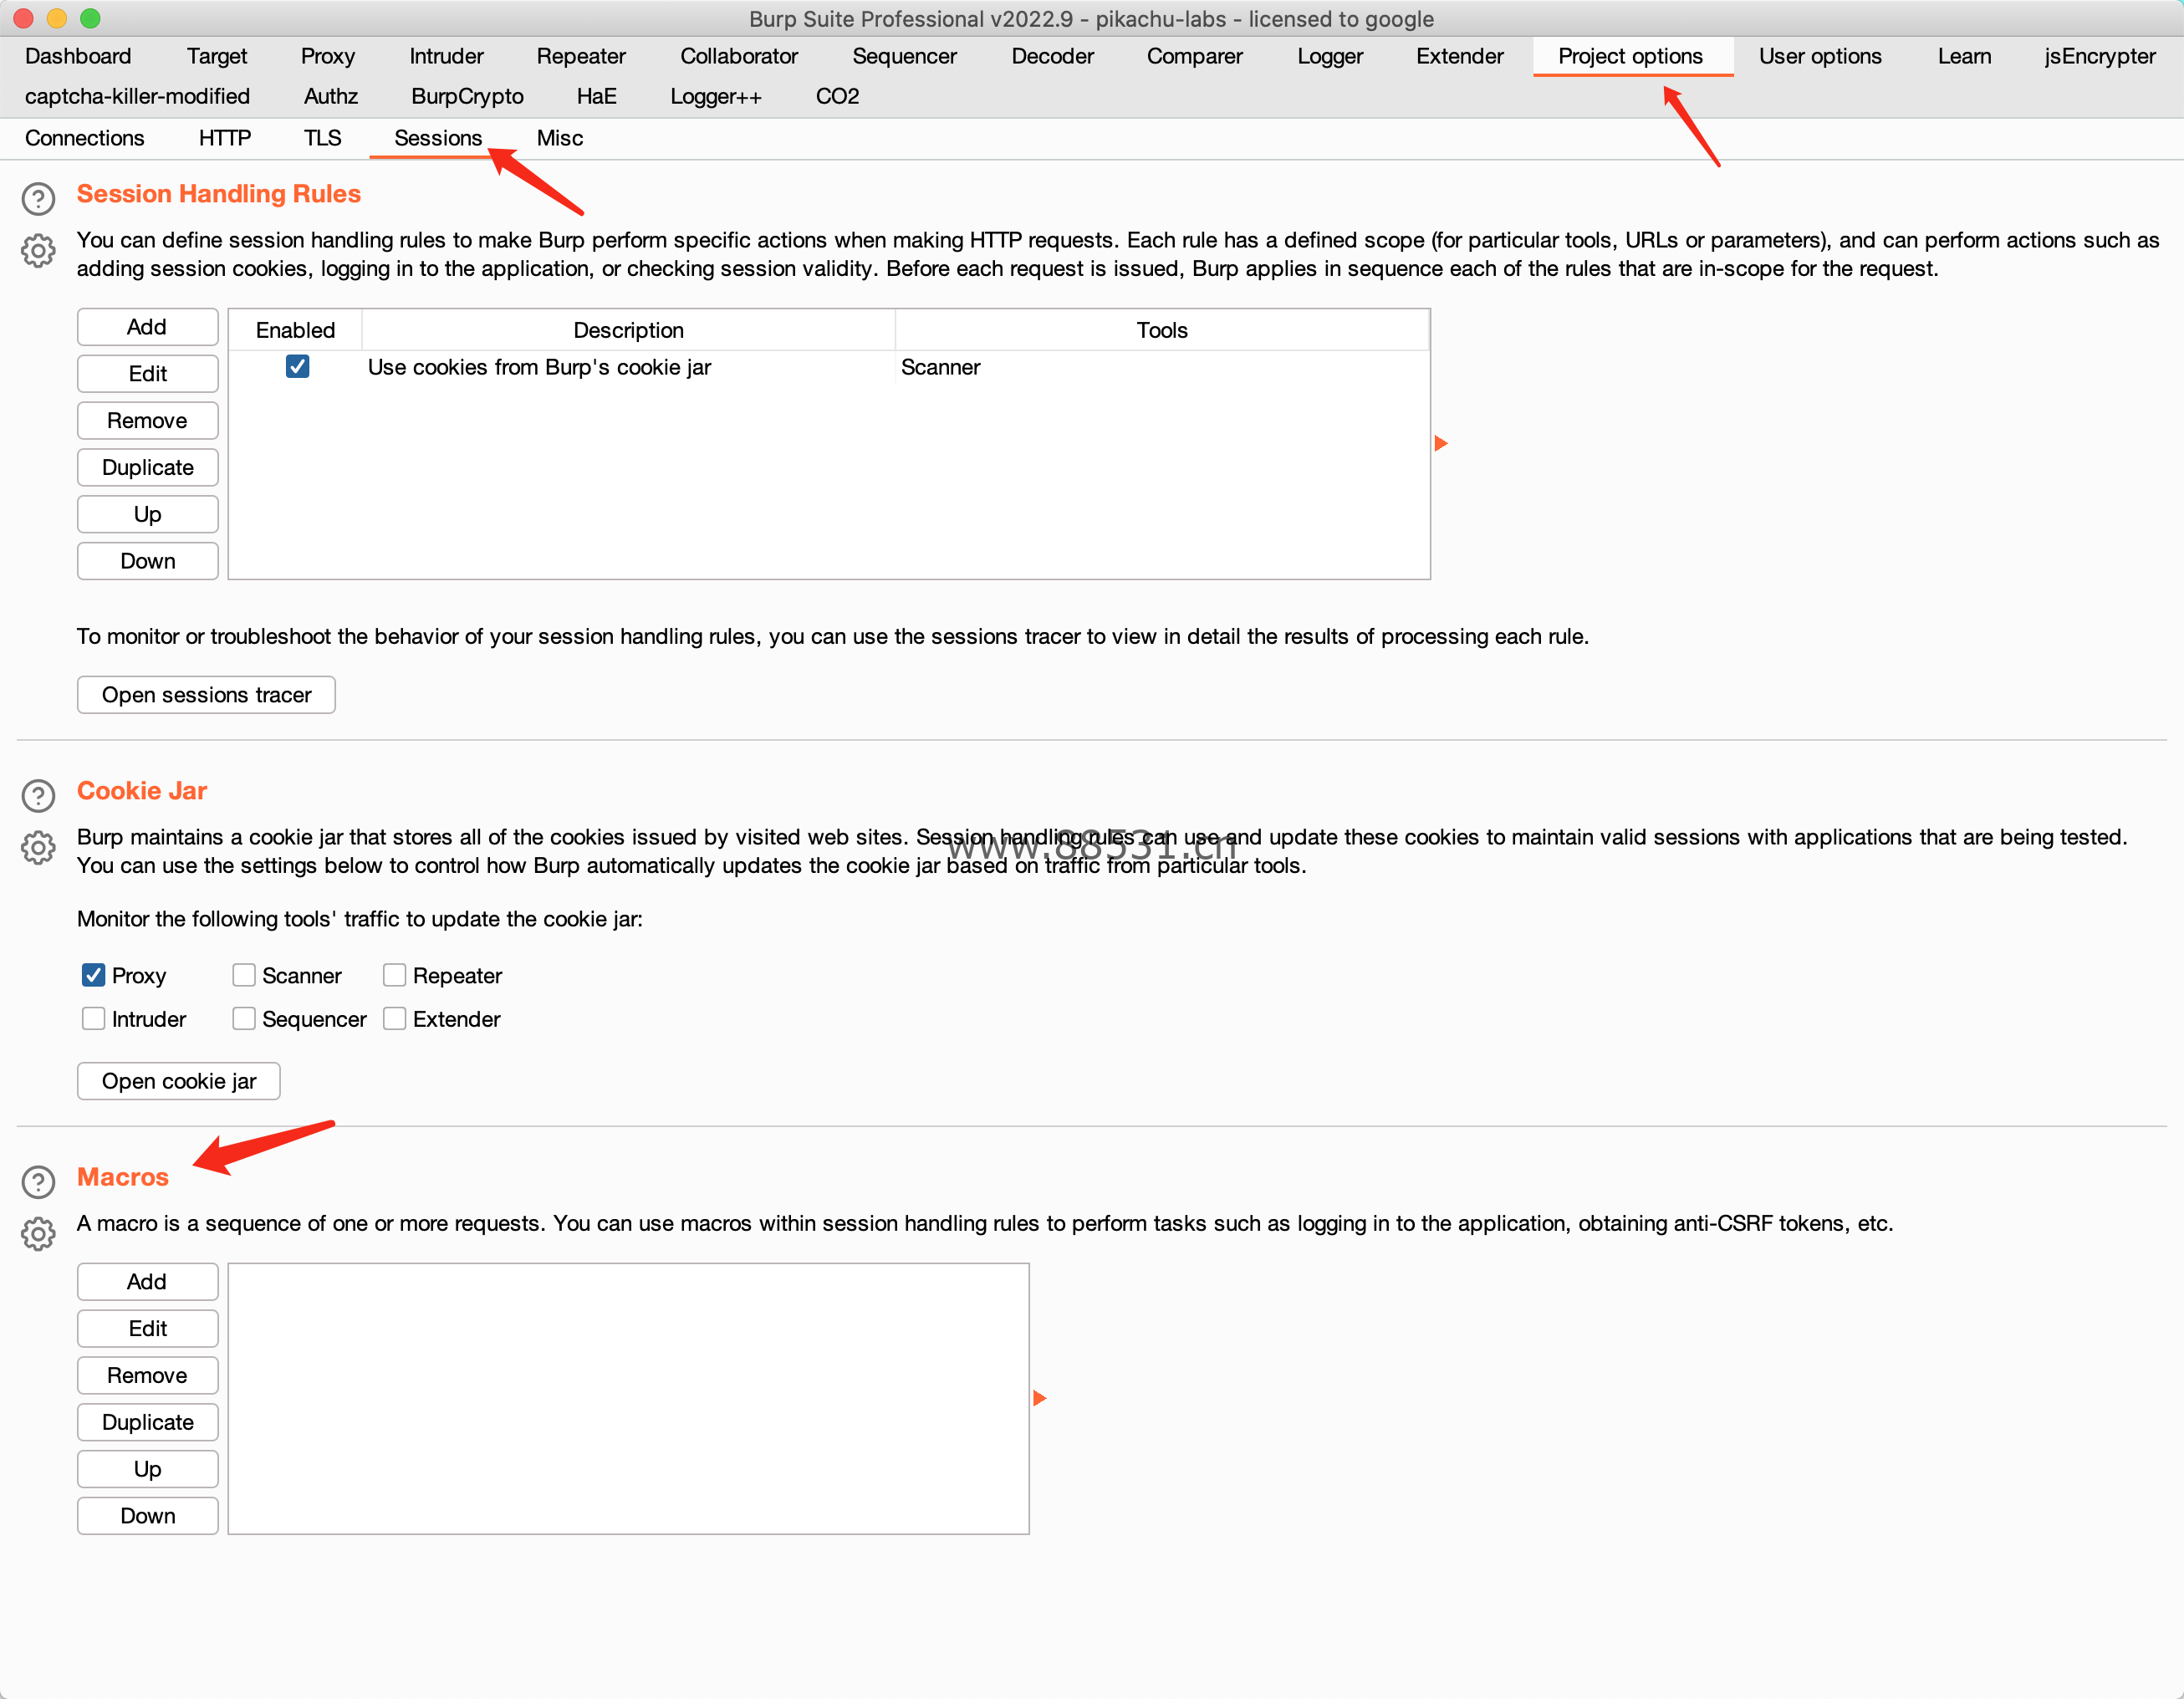Open the HaE extension tab
The image size is (2184, 1699).
(x=596, y=96)
